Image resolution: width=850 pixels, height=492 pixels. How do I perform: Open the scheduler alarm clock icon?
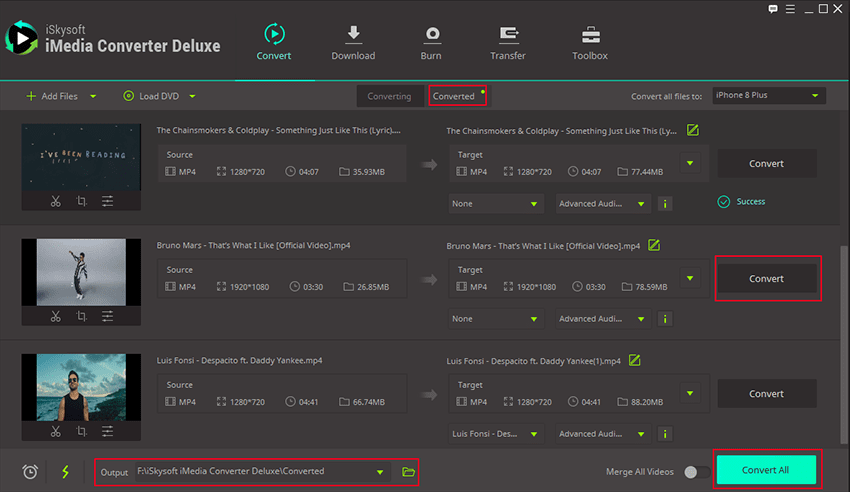(x=30, y=472)
